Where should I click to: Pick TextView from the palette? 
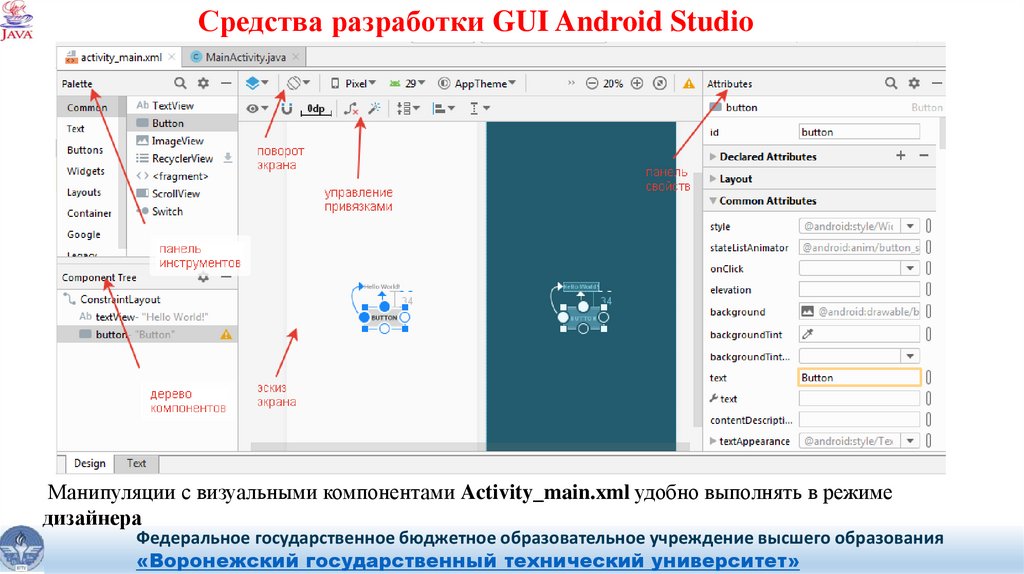pyautogui.click(x=172, y=105)
